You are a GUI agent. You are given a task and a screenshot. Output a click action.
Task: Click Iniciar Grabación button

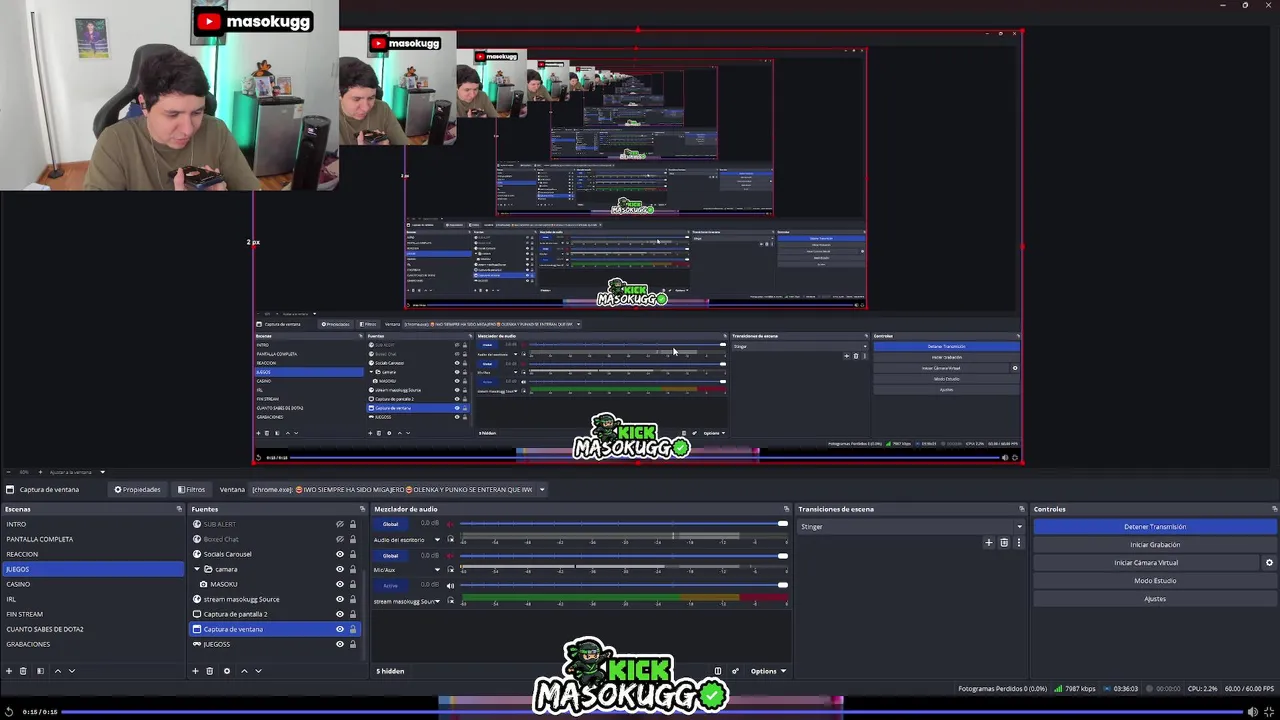[x=1155, y=545]
